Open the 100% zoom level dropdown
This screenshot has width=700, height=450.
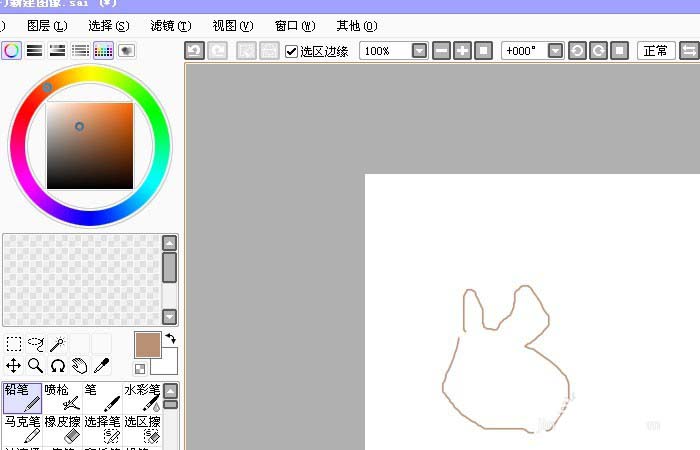[419, 51]
